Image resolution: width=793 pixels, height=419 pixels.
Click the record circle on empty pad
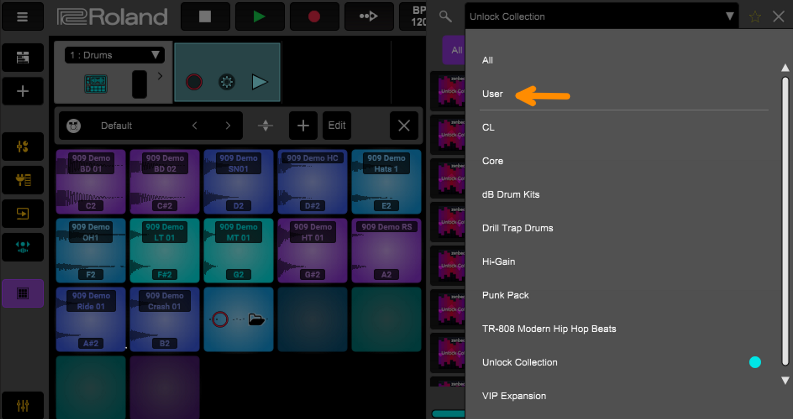[219, 319]
